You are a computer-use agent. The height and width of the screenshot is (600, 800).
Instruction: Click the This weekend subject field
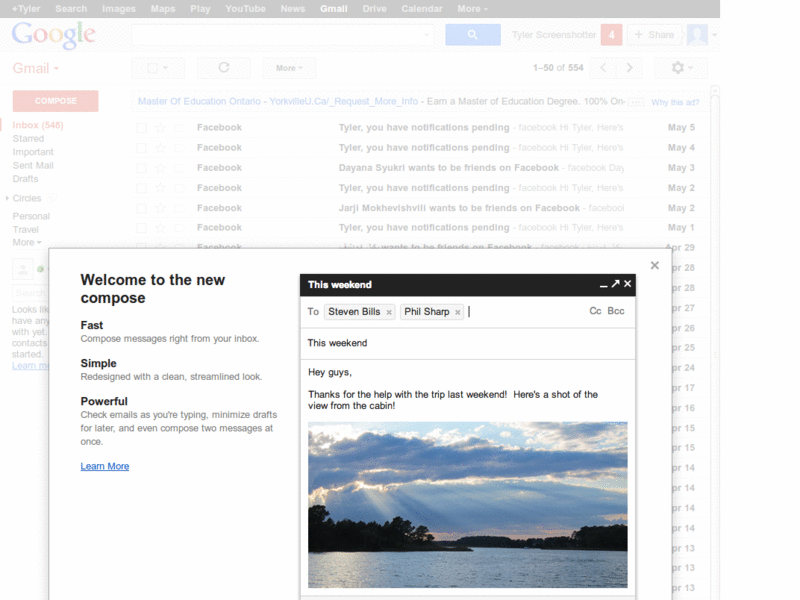click(468, 343)
